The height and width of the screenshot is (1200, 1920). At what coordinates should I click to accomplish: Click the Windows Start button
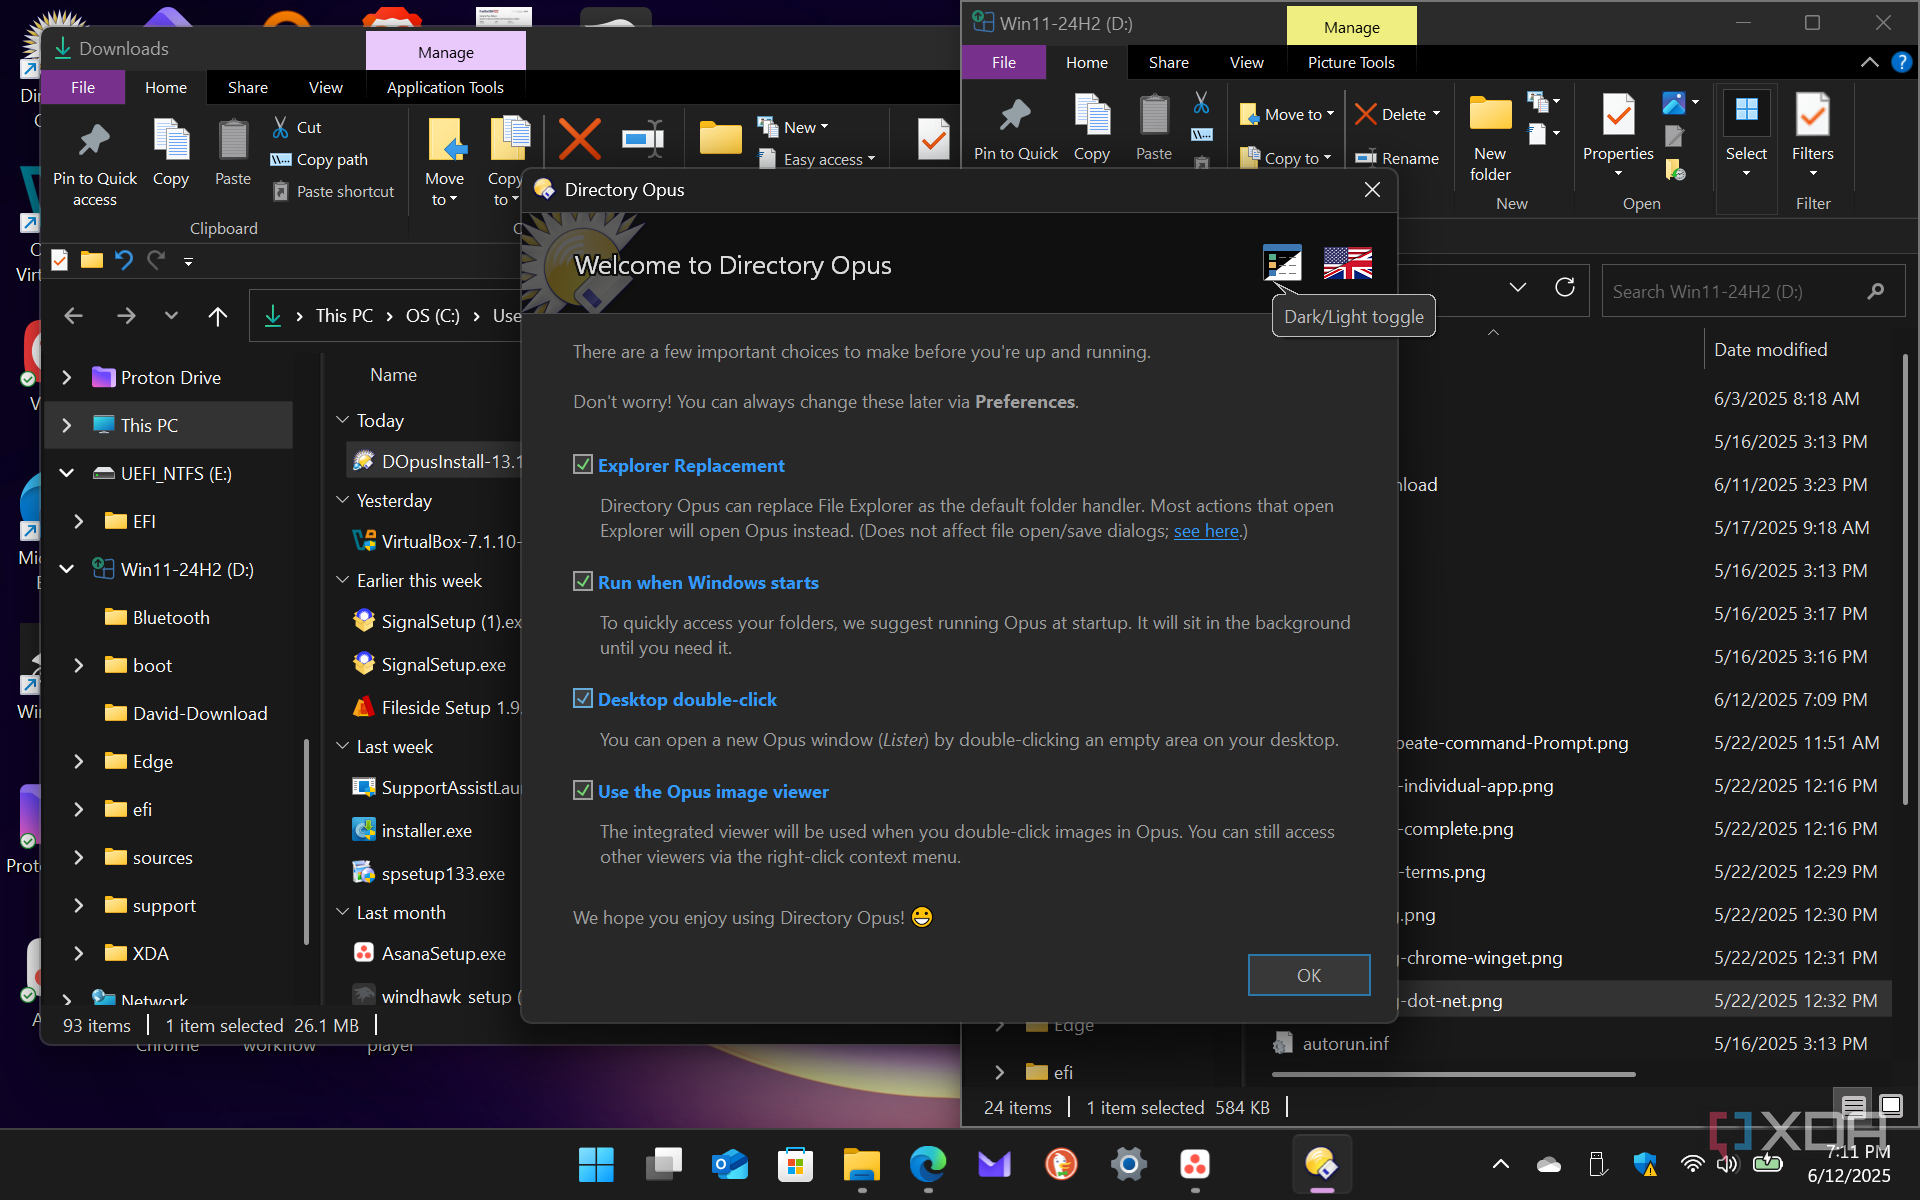[x=597, y=1164]
